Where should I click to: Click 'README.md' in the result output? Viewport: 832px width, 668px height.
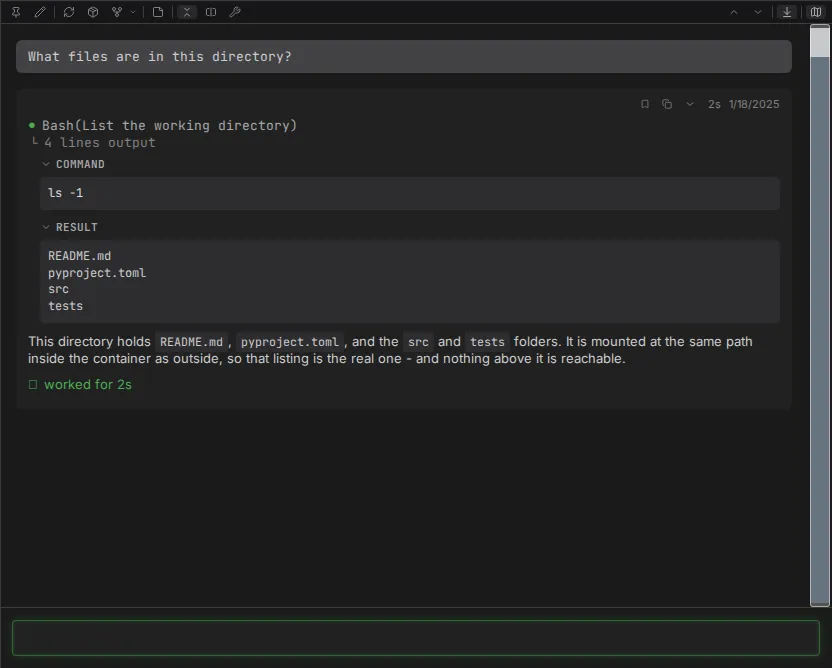click(80, 256)
